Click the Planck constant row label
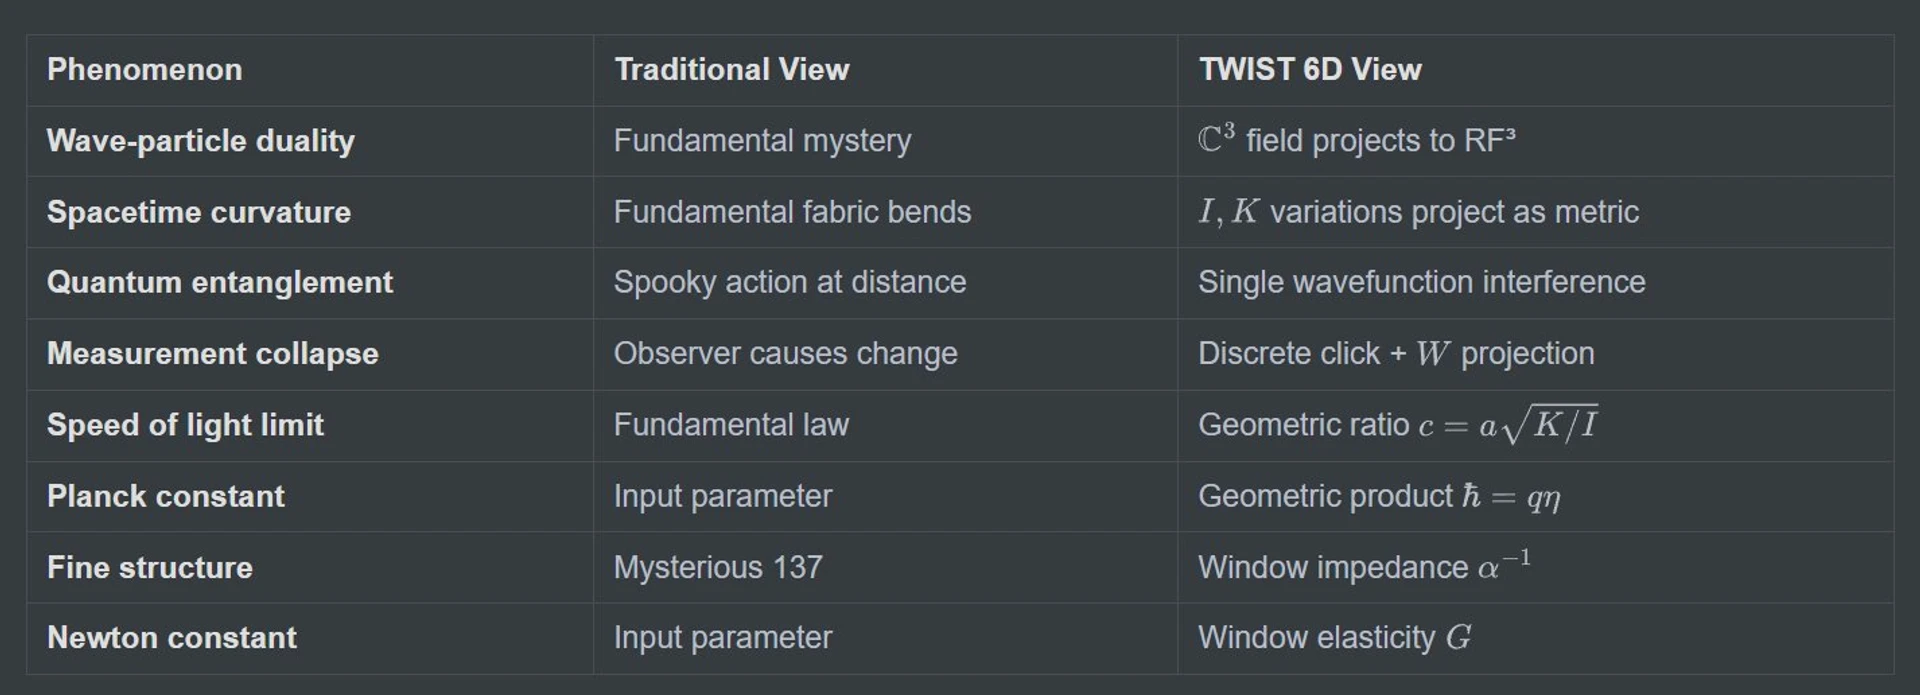This screenshot has width=1920, height=695. [166, 496]
